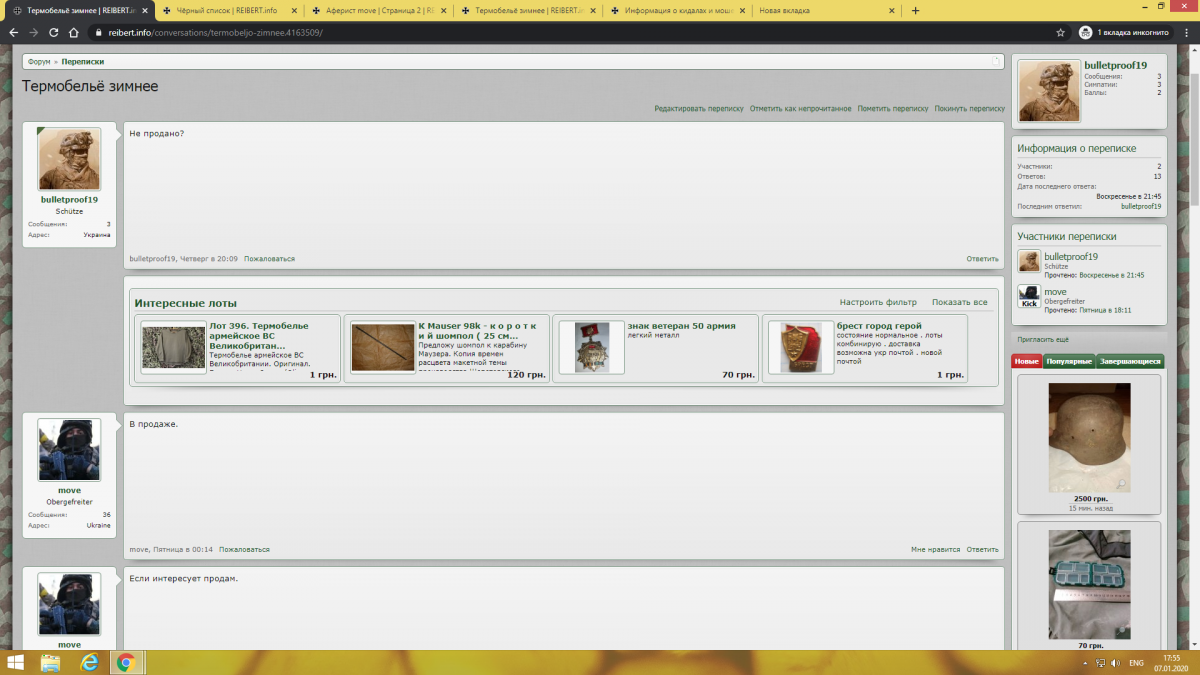Viewport: 1200px width, 675px height.
Task: Open a new tab with the plus button
Action: pyautogui.click(x=915, y=10)
